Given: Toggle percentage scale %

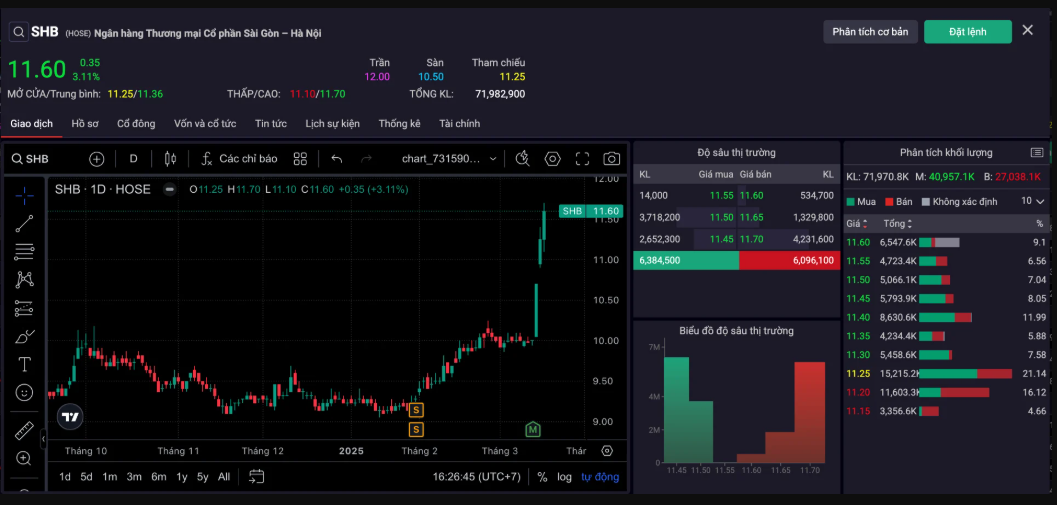Looking at the screenshot, I should (x=542, y=477).
